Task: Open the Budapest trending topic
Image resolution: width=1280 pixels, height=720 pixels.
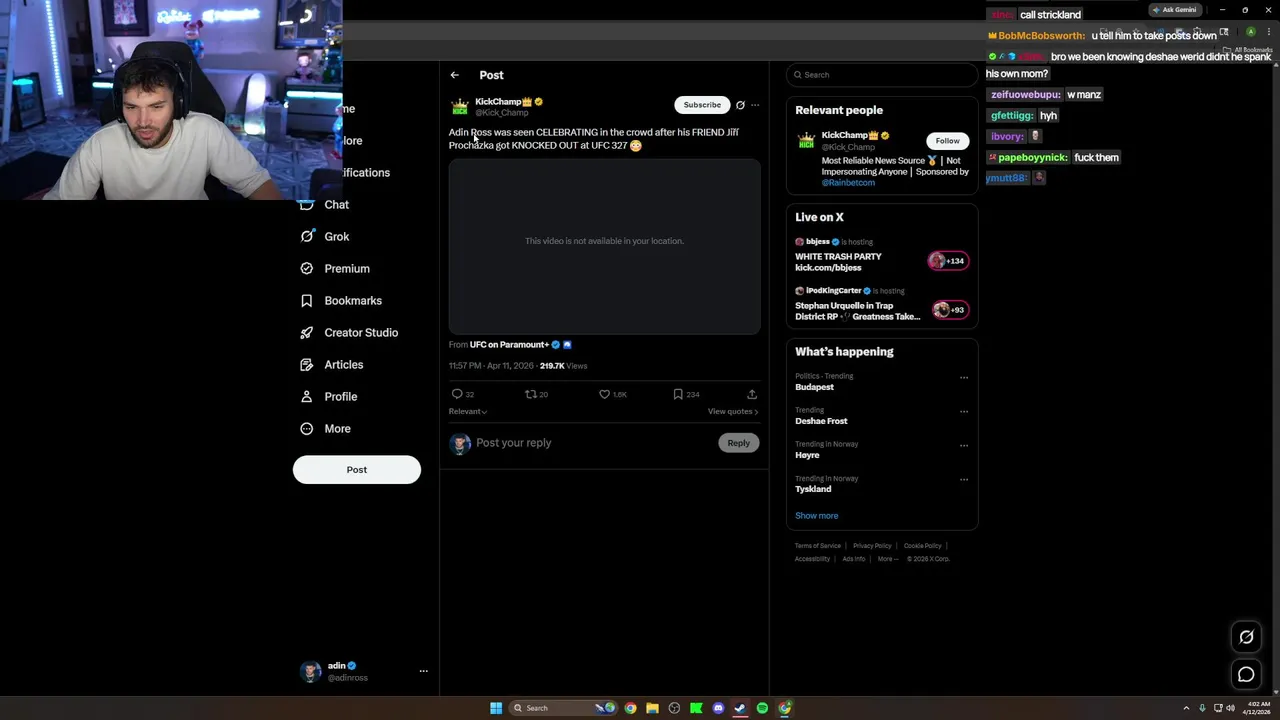Action: click(x=814, y=387)
